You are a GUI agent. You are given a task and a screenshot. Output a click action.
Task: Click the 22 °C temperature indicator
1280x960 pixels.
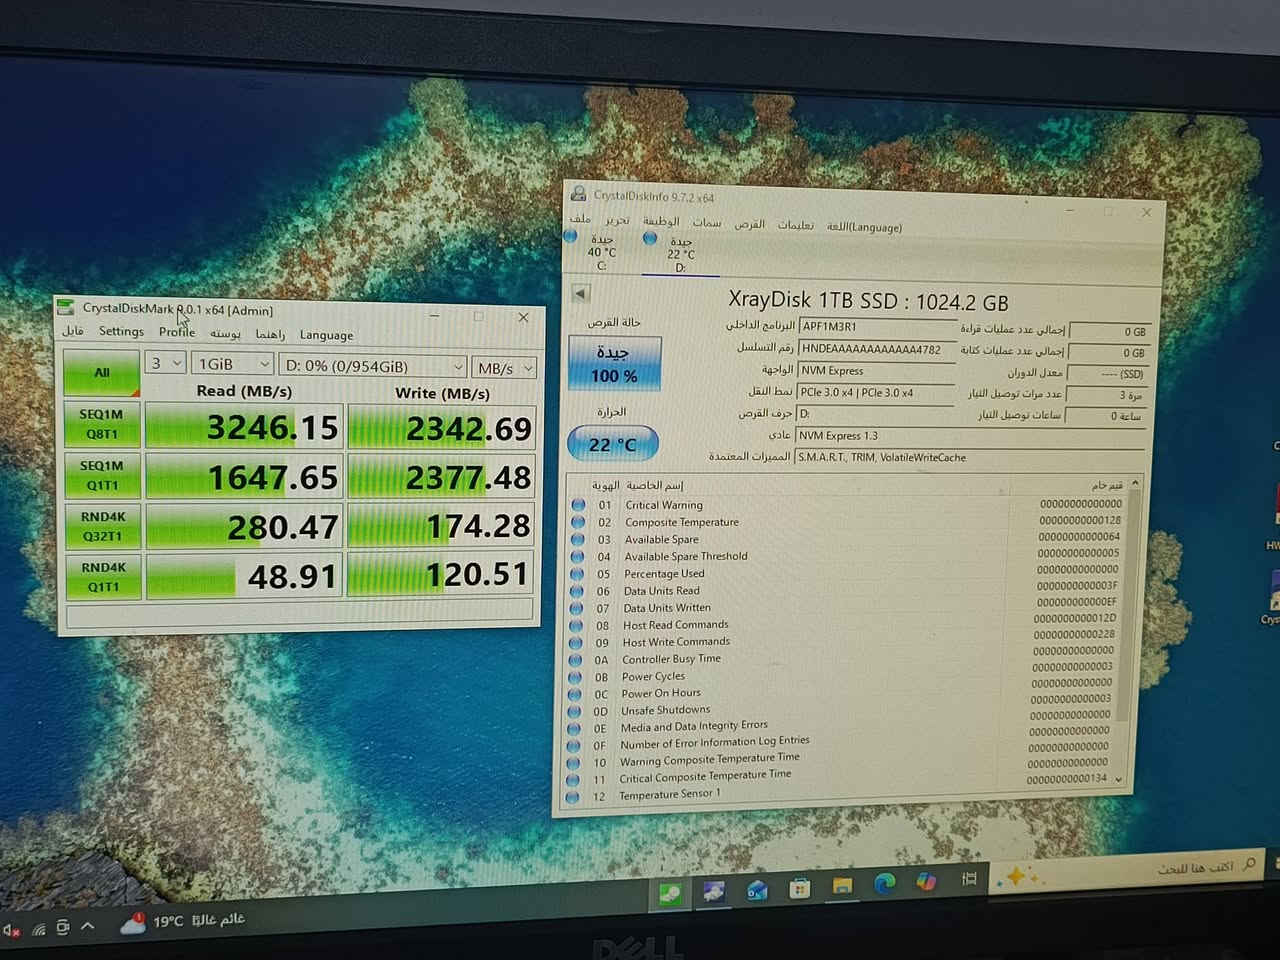pyautogui.click(x=612, y=444)
